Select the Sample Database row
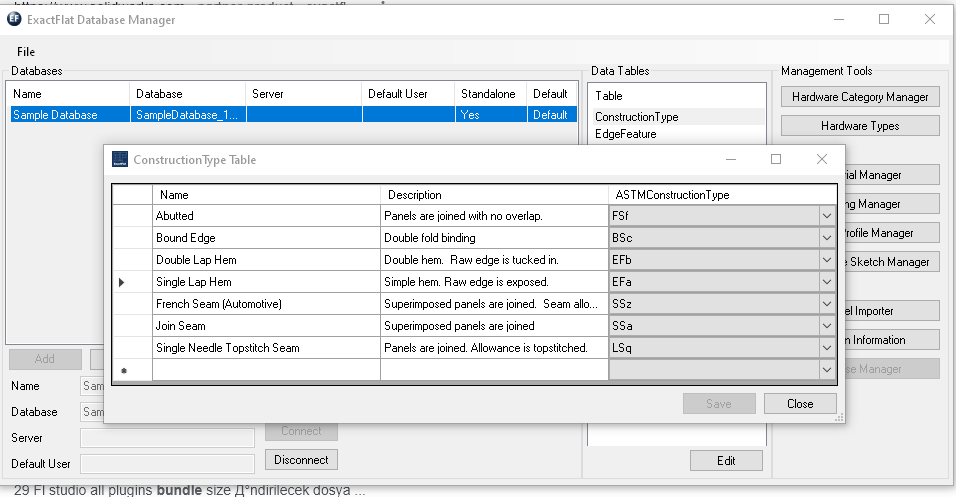Viewport: 956px width, 497px height. tap(68, 115)
